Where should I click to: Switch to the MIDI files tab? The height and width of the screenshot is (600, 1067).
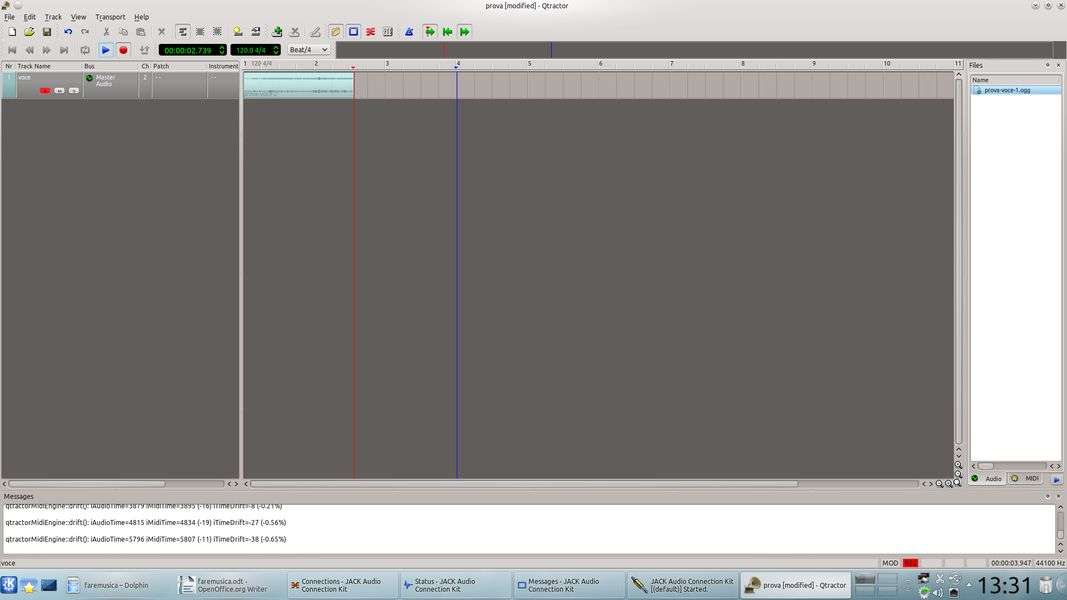point(1026,479)
